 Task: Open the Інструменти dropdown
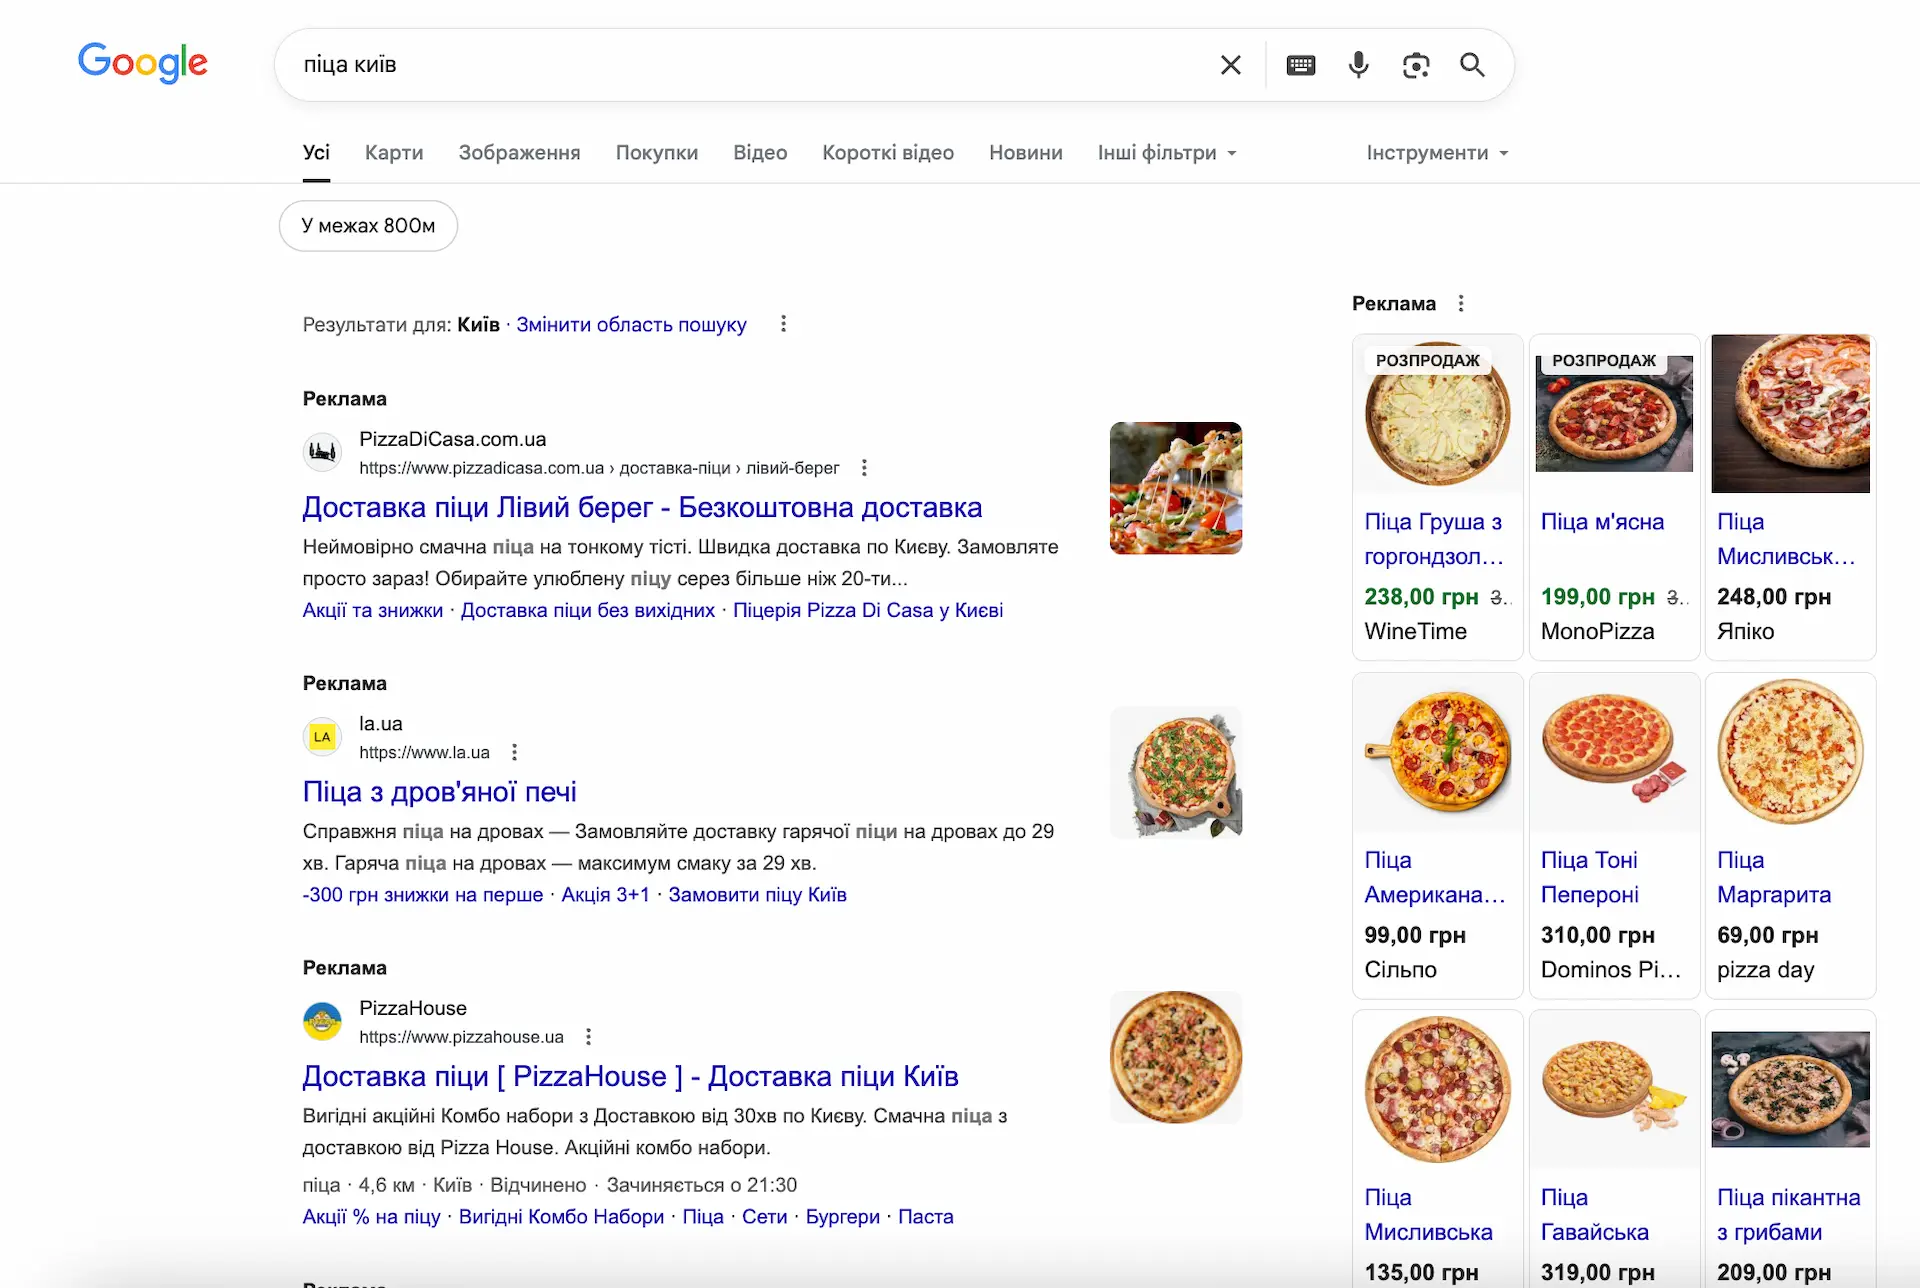[x=1437, y=153]
